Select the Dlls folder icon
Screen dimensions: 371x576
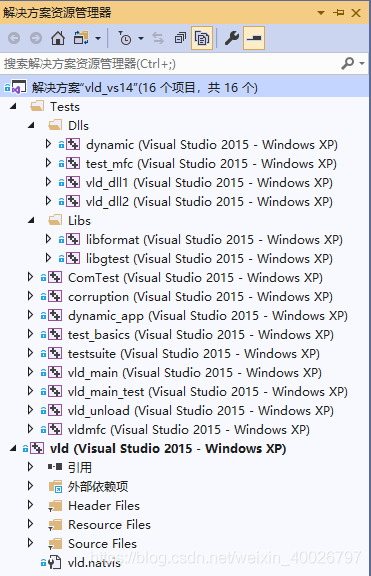[x=55, y=126]
